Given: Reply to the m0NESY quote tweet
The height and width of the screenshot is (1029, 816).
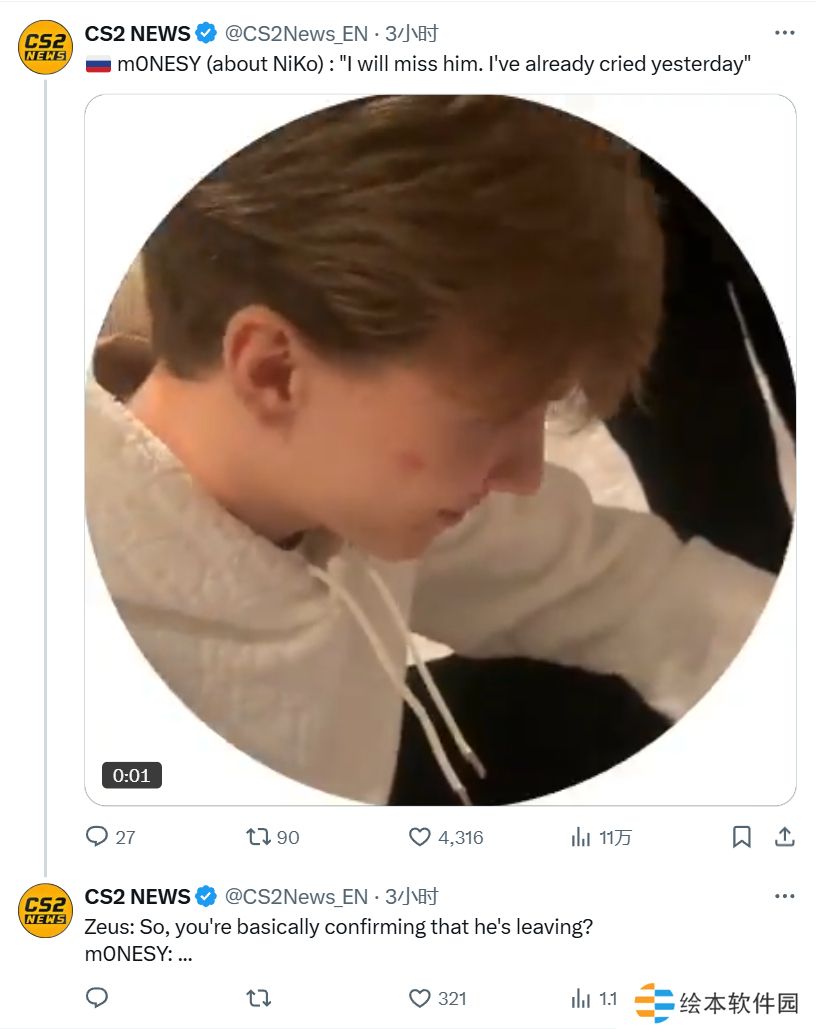Looking at the screenshot, I should pyautogui.click(x=97, y=836).
